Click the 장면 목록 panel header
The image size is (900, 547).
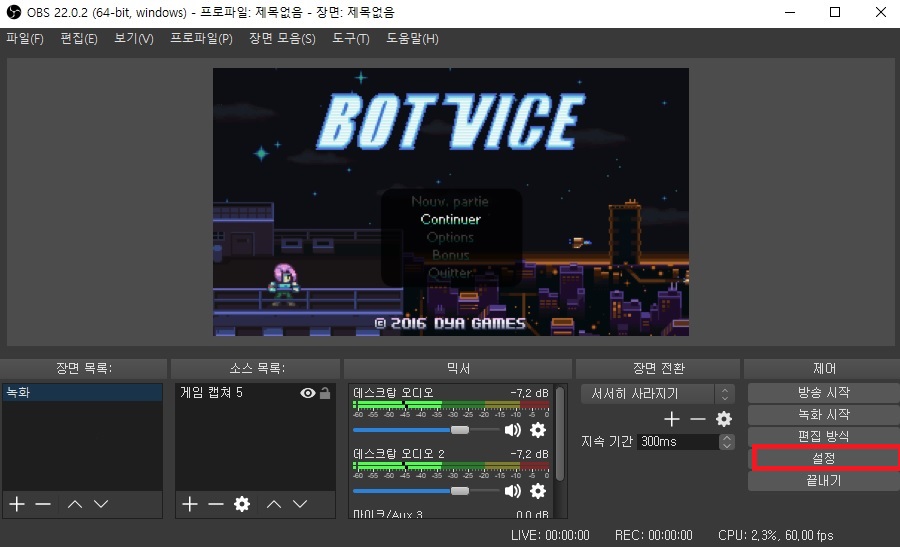coord(84,368)
